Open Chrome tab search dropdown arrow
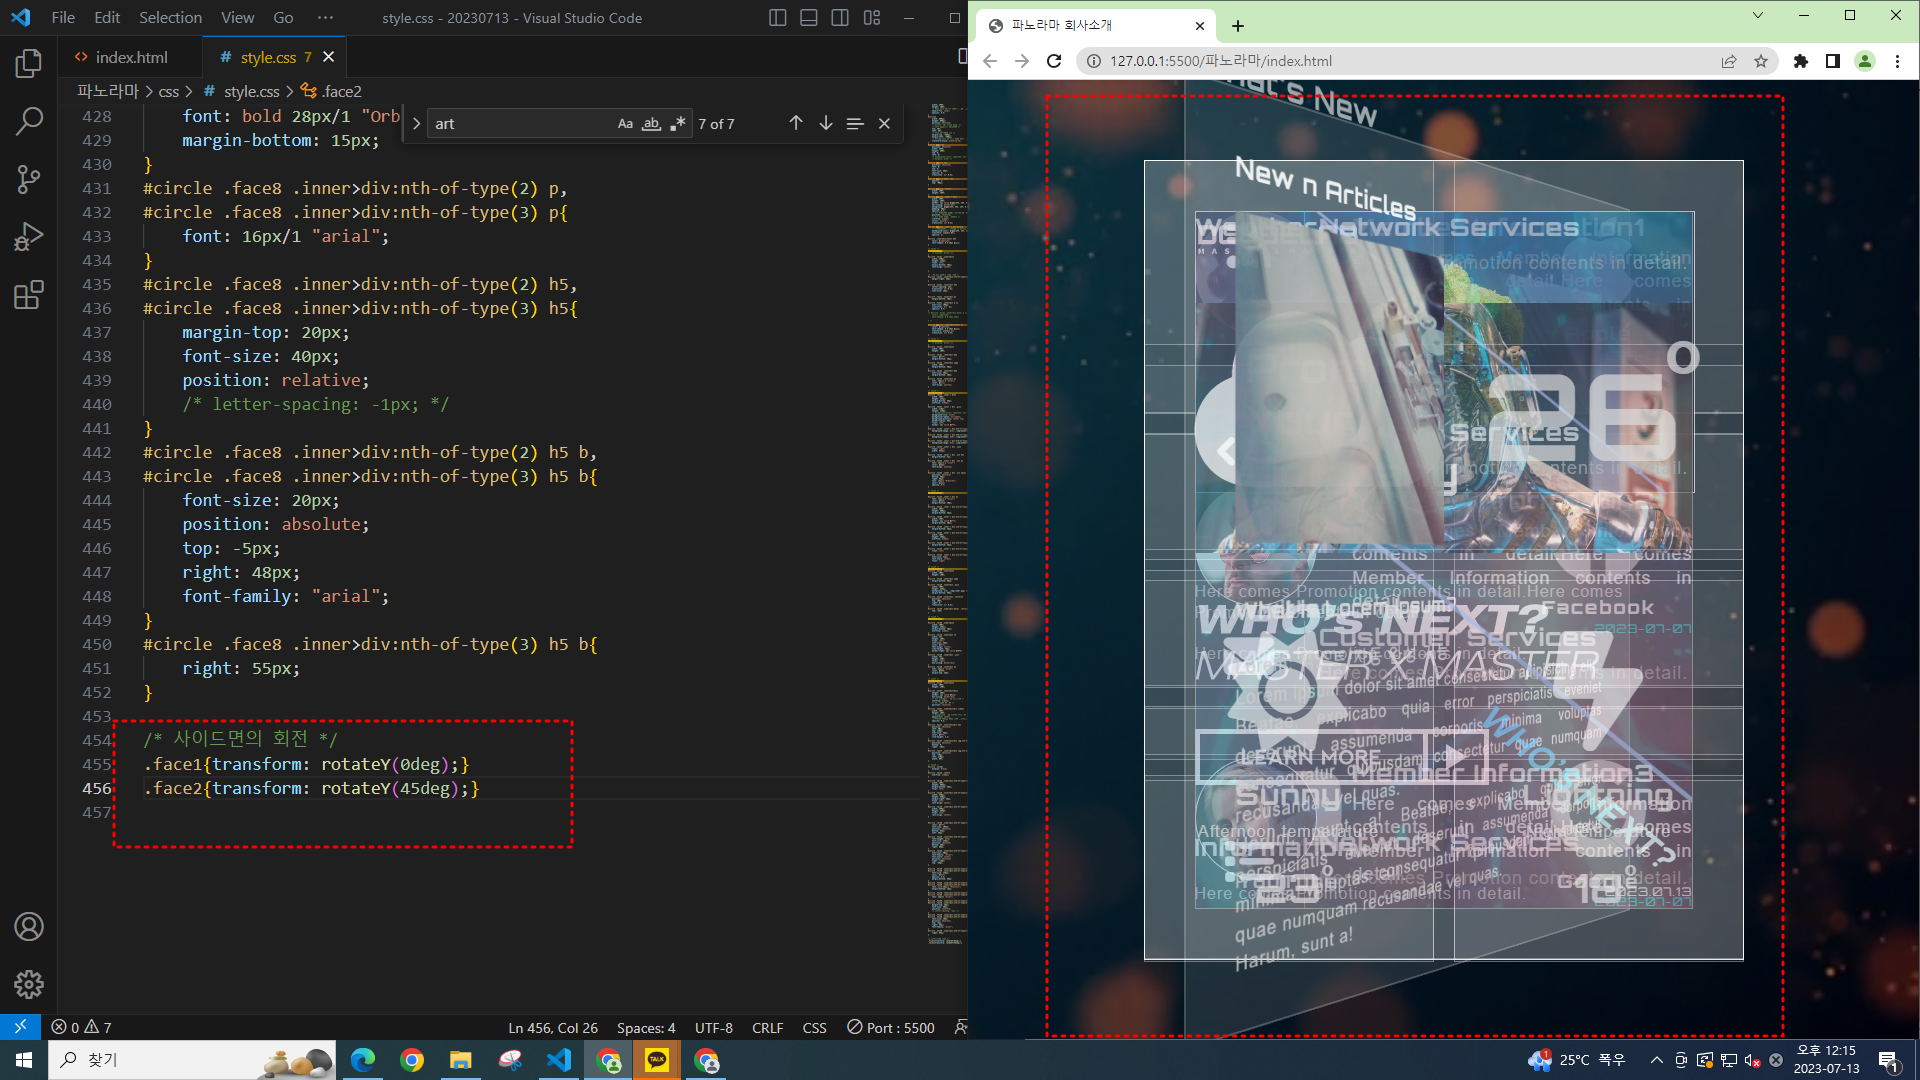The width and height of the screenshot is (1920, 1080). coord(1757,16)
